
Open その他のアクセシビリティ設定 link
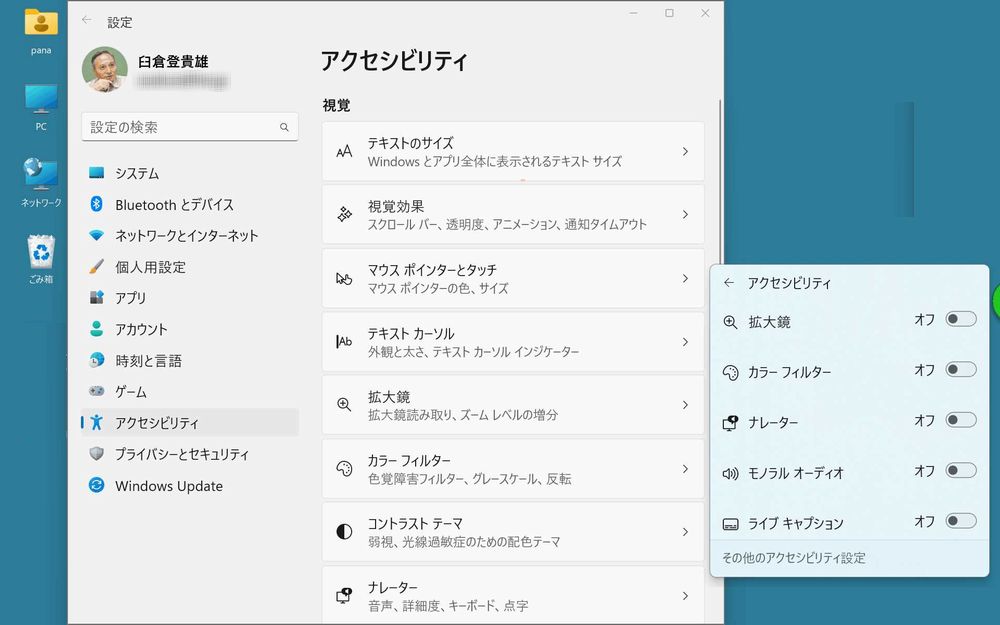(793, 558)
